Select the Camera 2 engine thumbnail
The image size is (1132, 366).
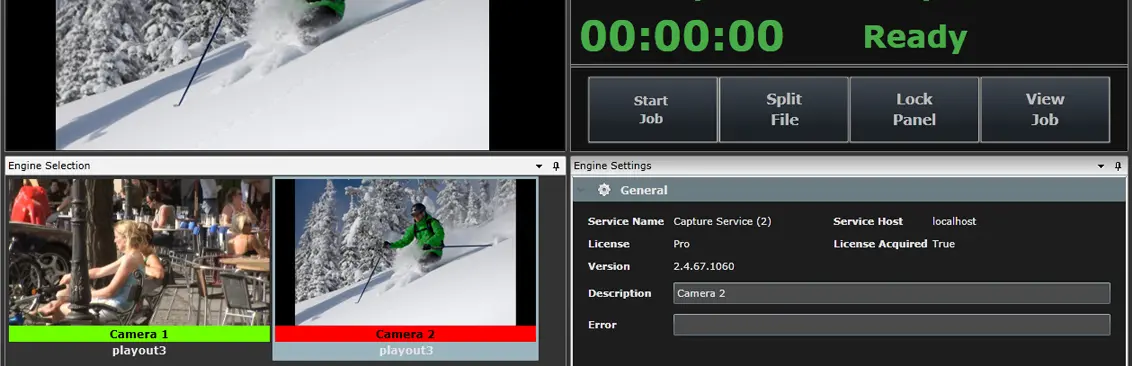(406, 252)
